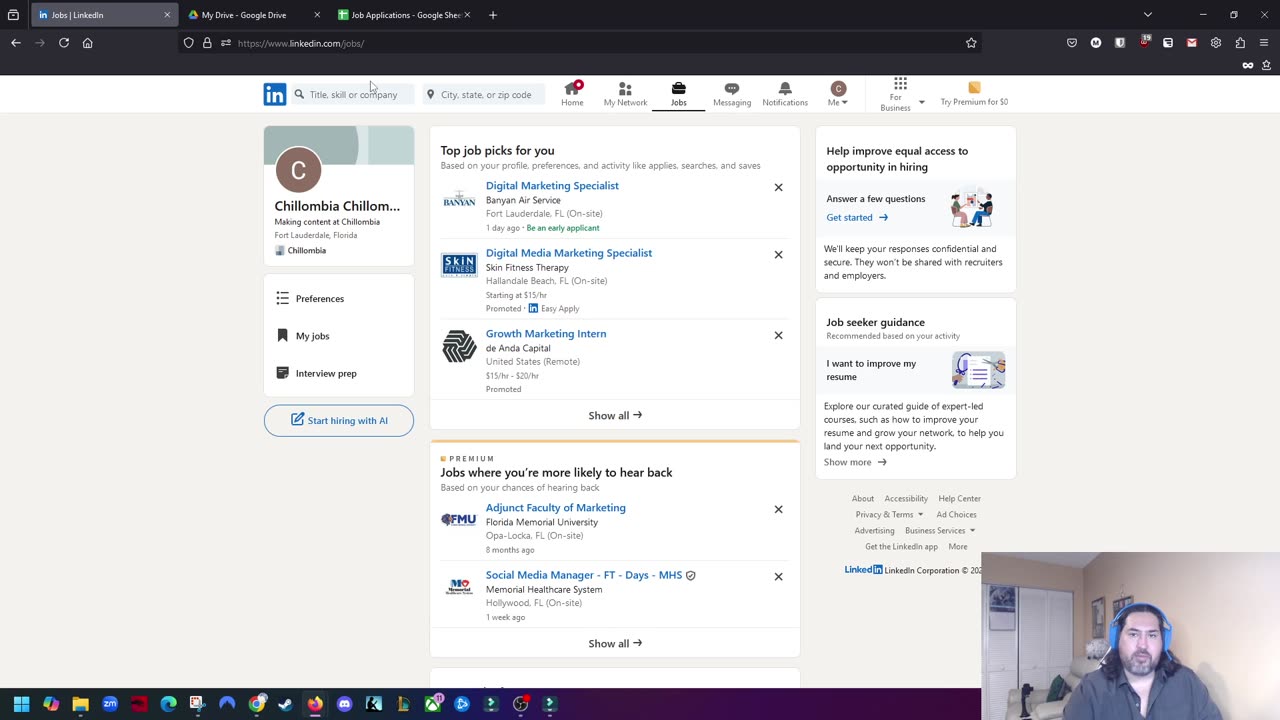Open Ad Choices footer link
This screenshot has width=1280, height=720.
tap(956, 514)
